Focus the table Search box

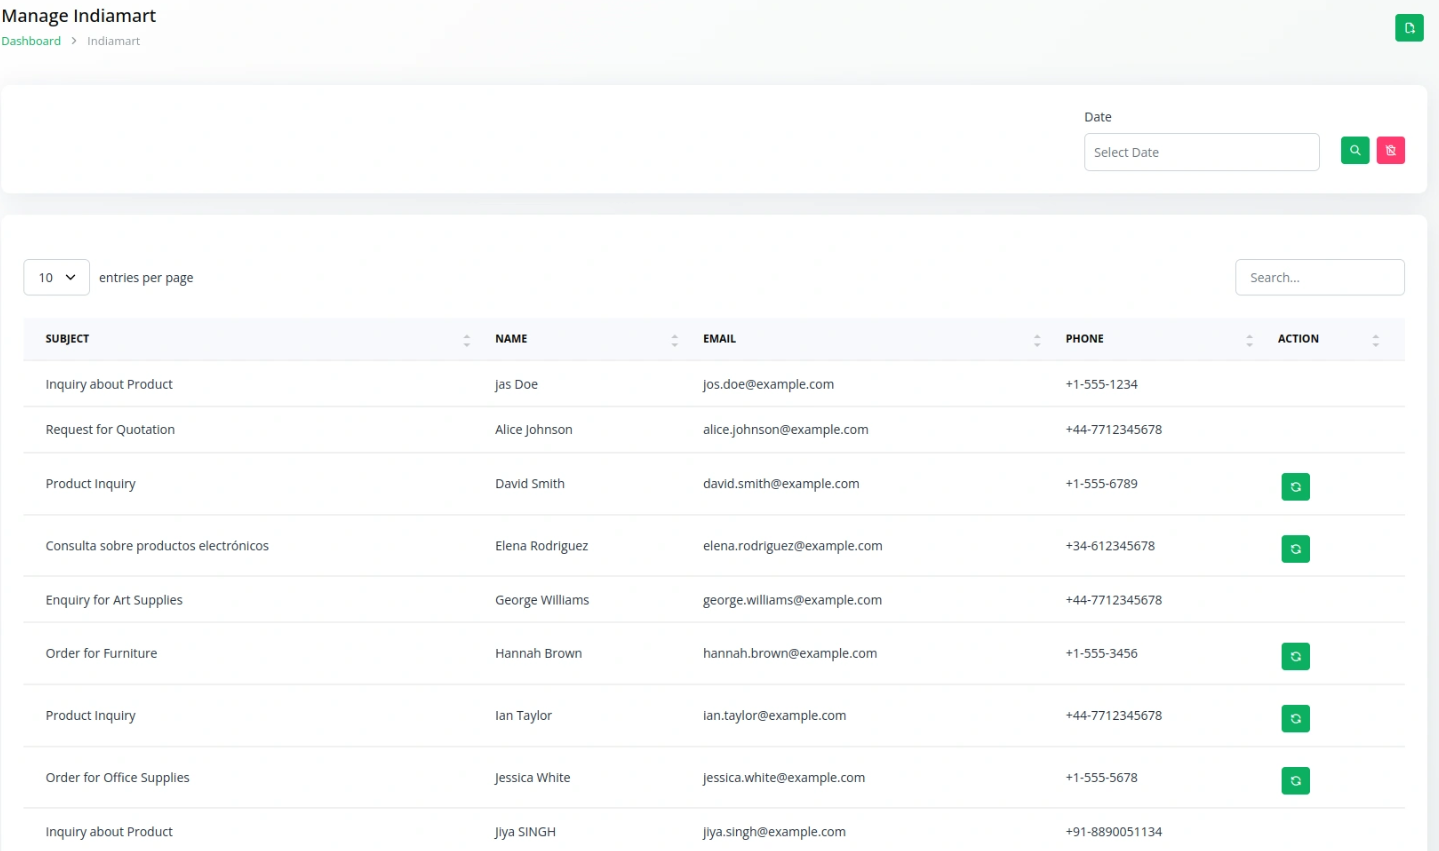1319,277
